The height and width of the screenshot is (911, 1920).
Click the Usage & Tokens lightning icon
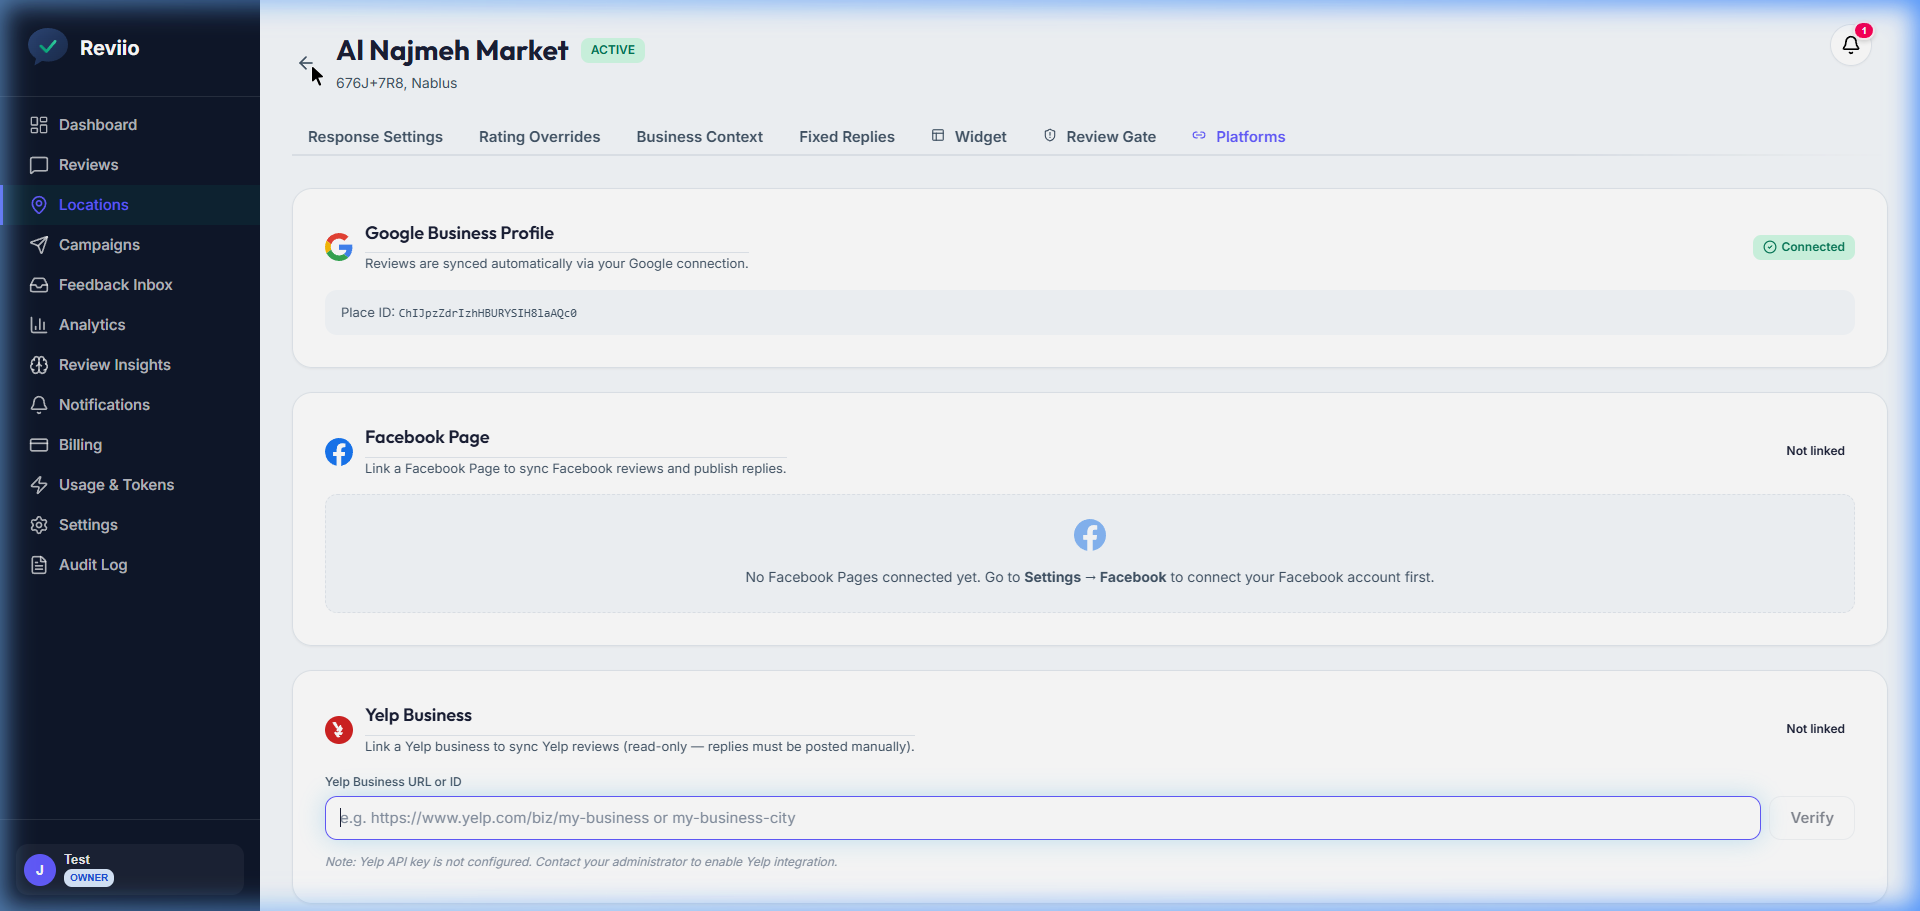(x=39, y=485)
